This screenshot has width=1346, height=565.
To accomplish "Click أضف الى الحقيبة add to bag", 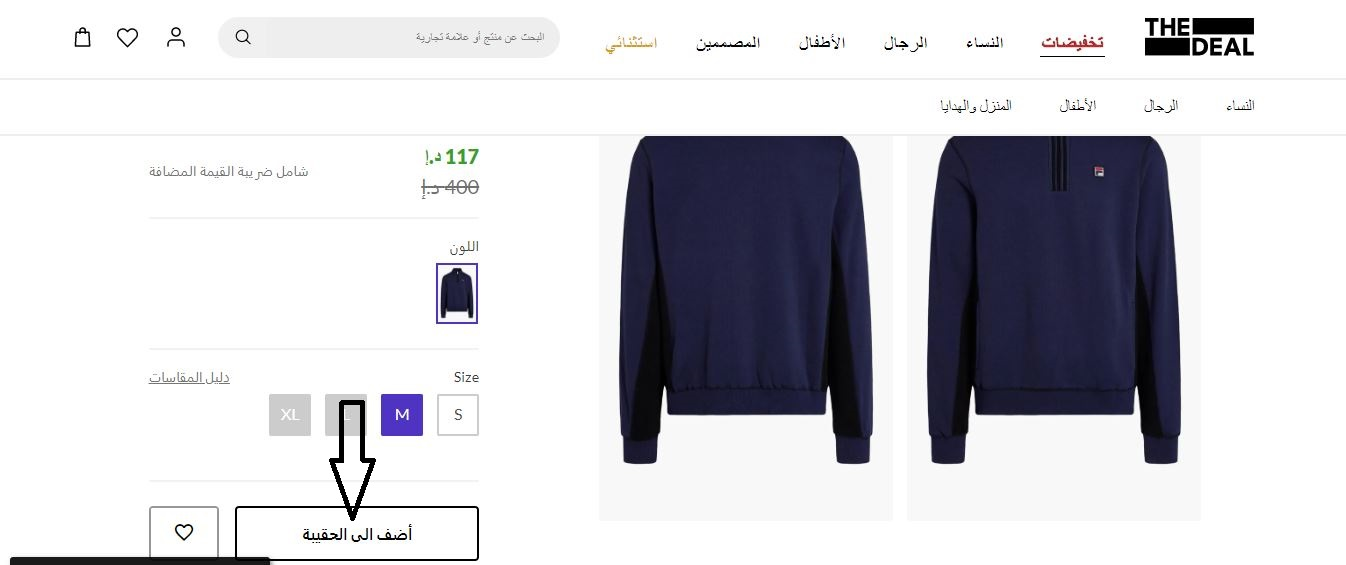I will [357, 534].
